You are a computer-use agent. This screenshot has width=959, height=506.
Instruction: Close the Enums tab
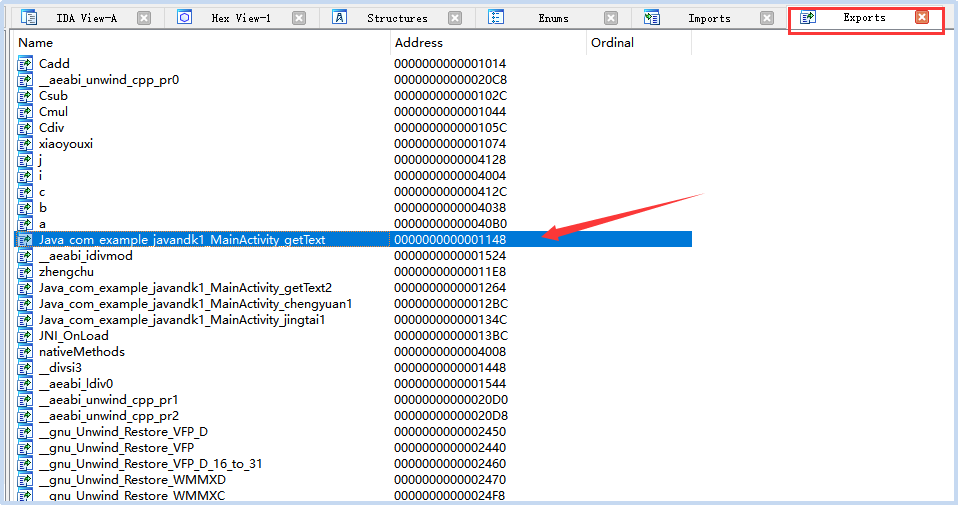611,18
